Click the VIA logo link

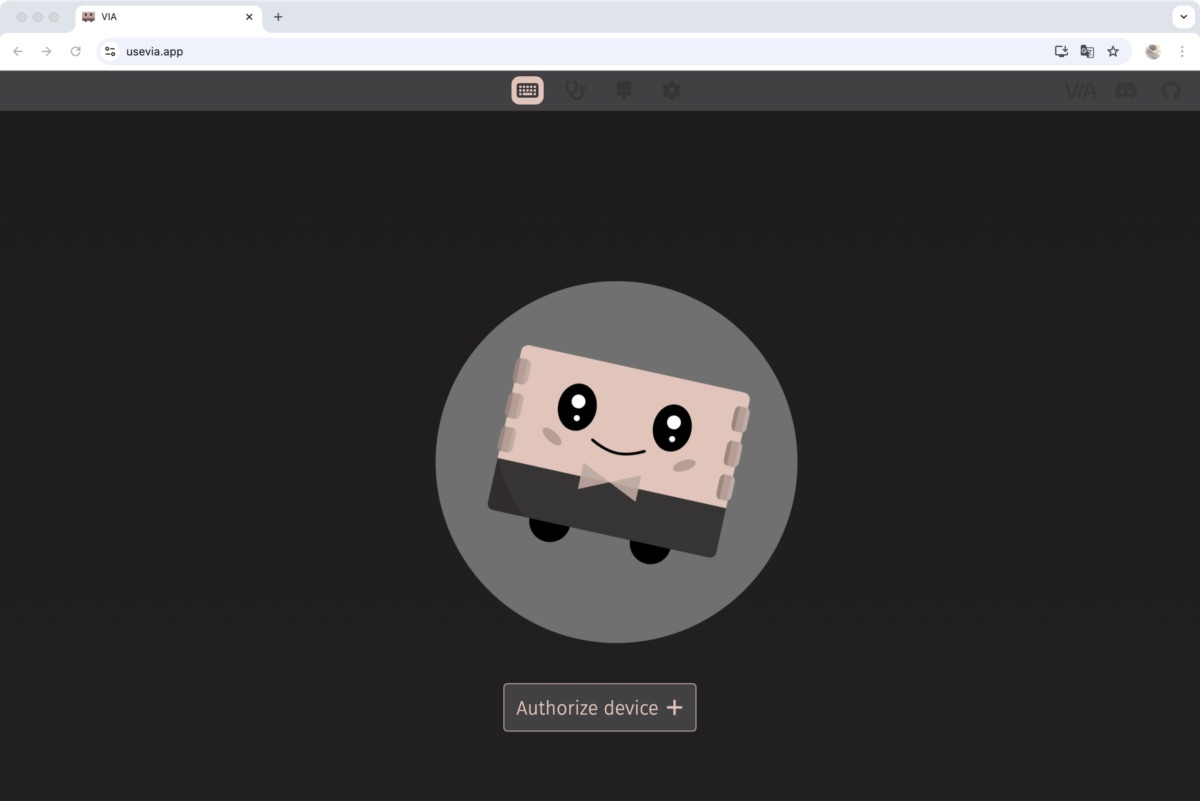pyautogui.click(x=1080, y=91)
